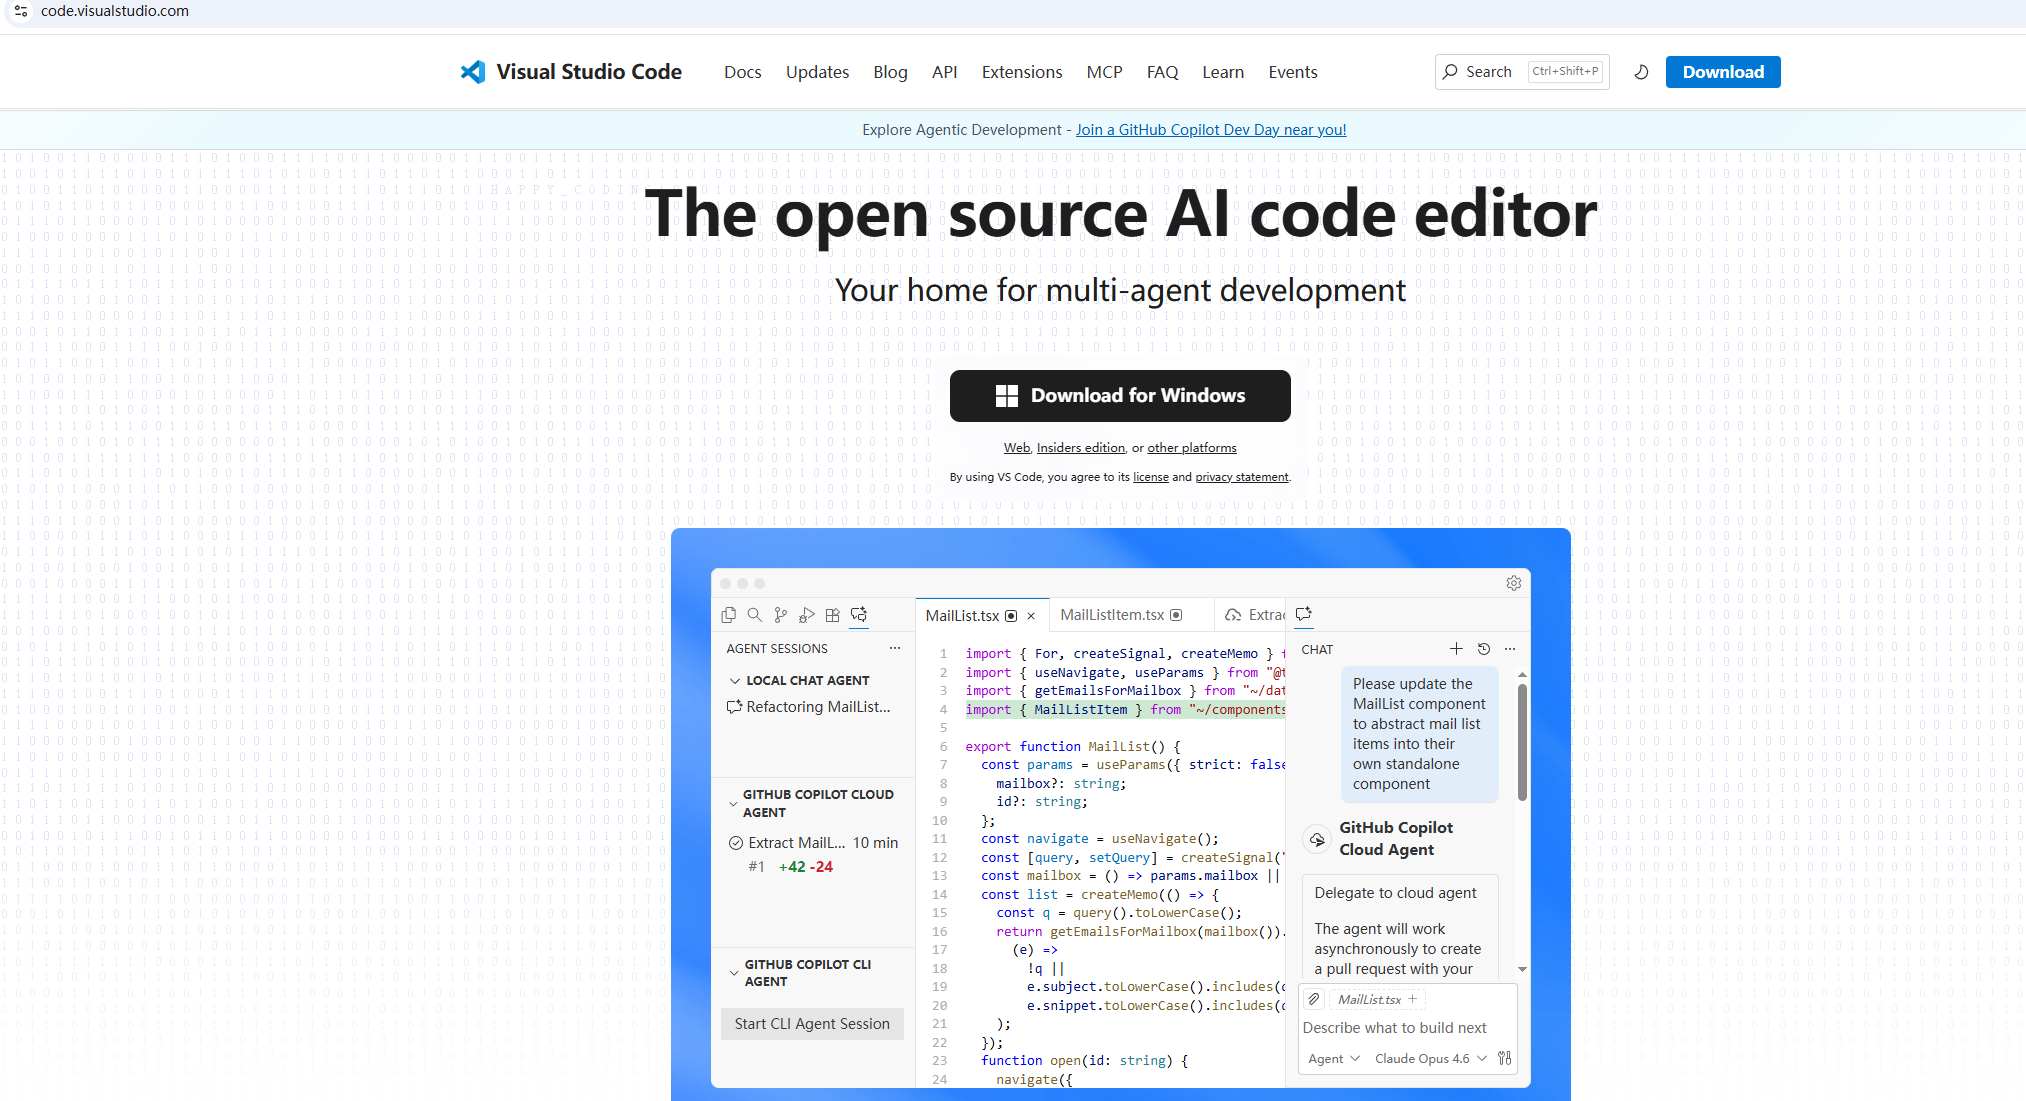Open the Agent mode dropdown

(x=1334, y=1058)
